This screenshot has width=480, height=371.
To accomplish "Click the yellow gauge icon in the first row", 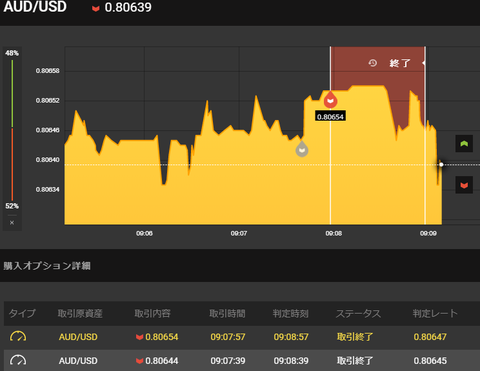I will tap(18, 336).
